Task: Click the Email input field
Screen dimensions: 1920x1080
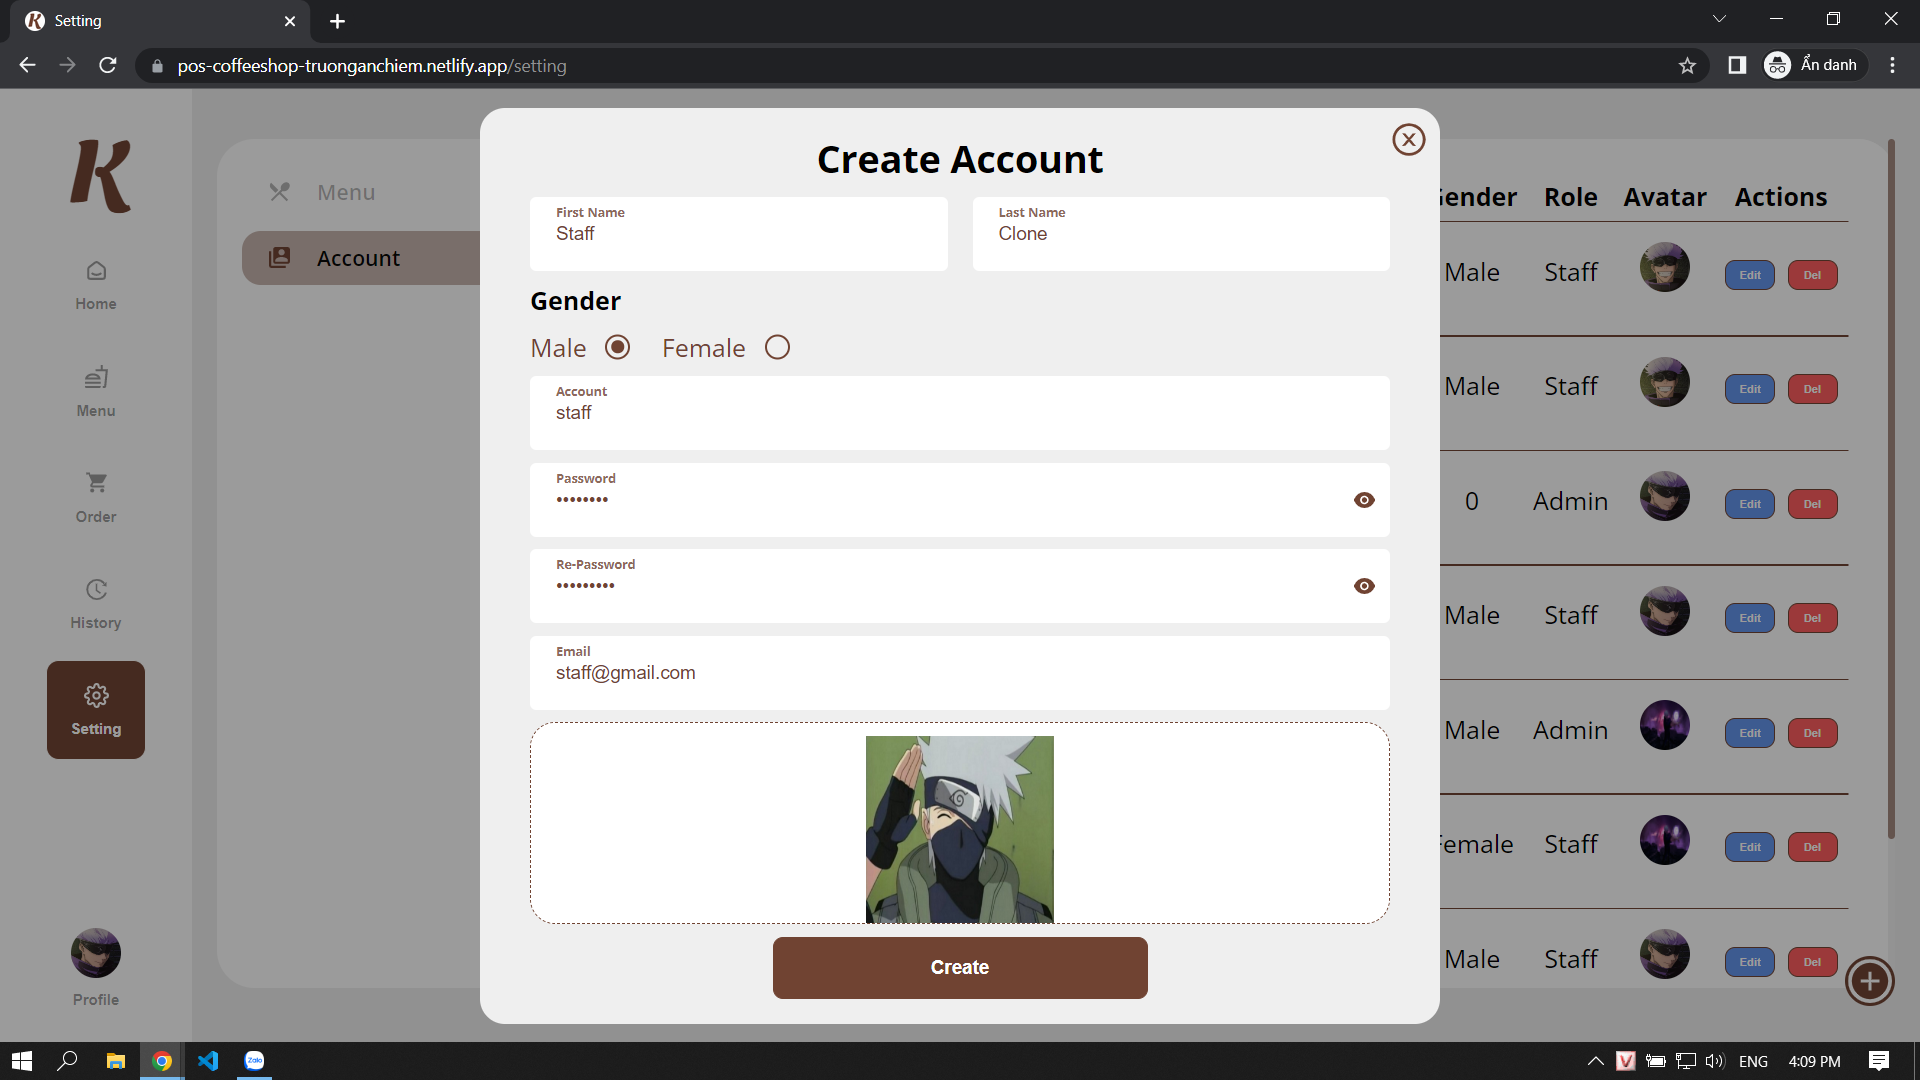Action: coord(958,673)
